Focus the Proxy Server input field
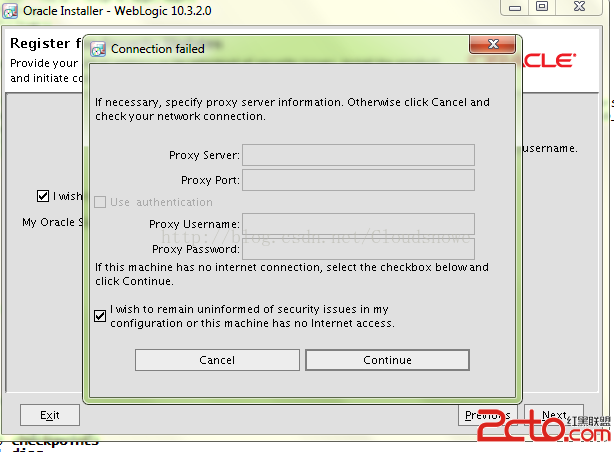Viewport: 614px width, 452px height. [358, 155]
